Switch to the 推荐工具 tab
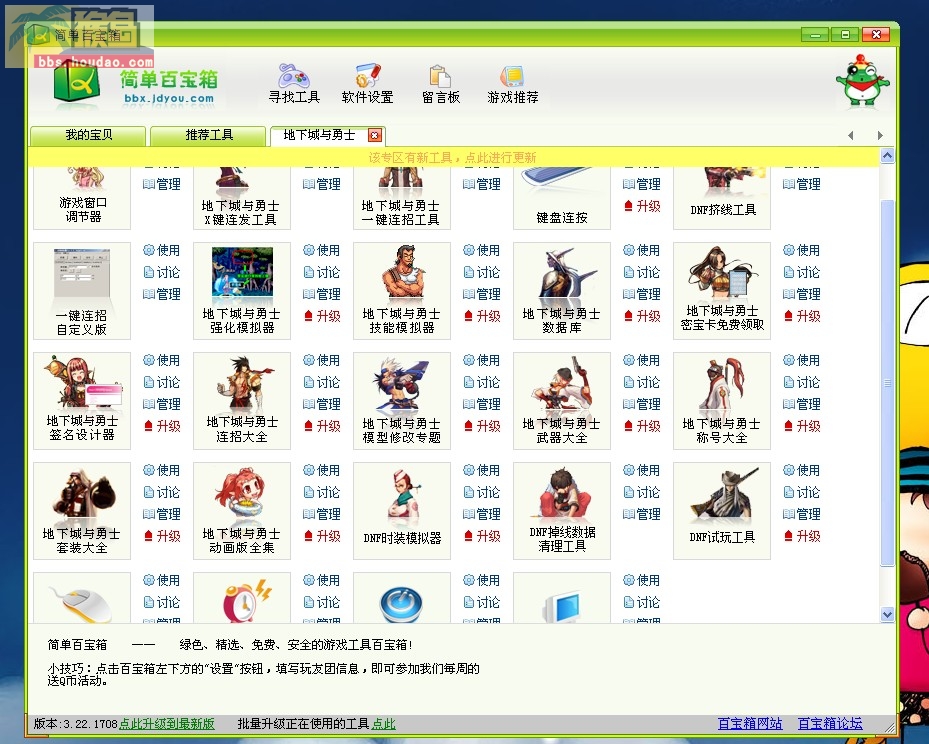 [208, 136]
